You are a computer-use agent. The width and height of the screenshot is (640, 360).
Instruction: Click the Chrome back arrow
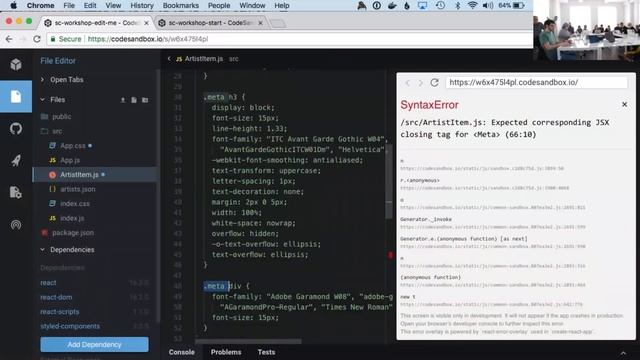pyautogui.click(x=9, y=39)
